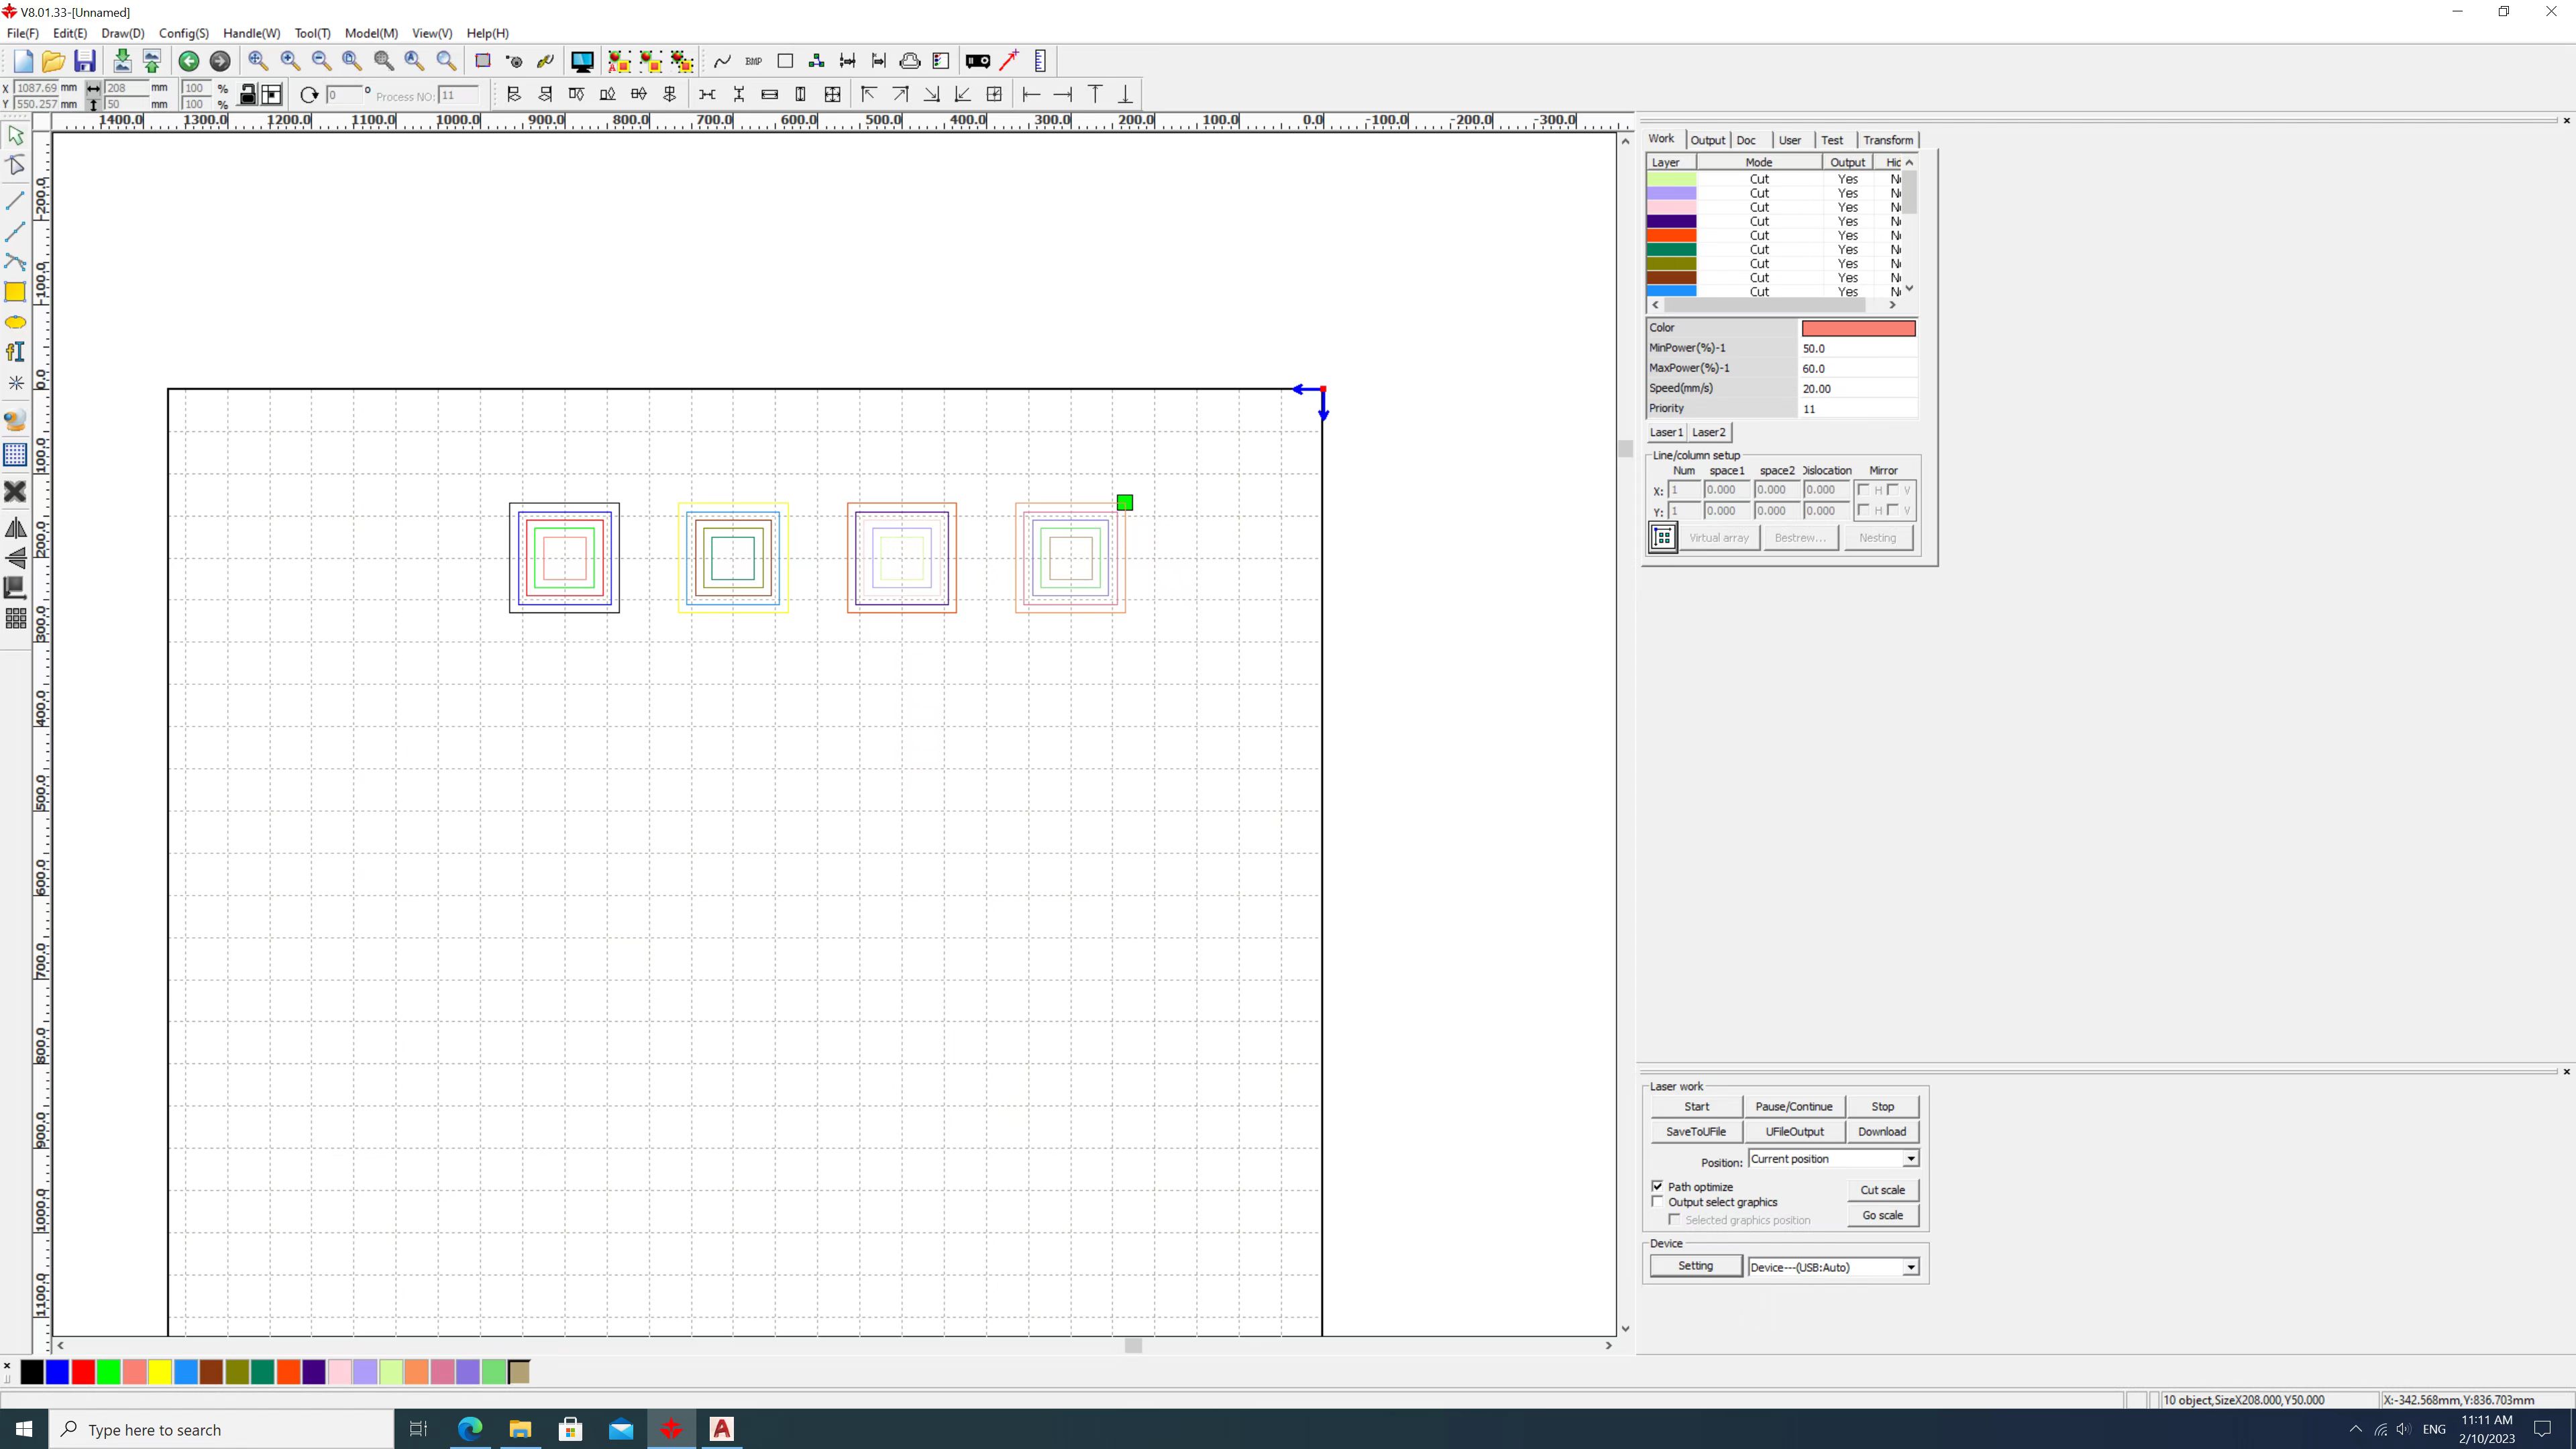Click the New file icon

coord(23,61)
